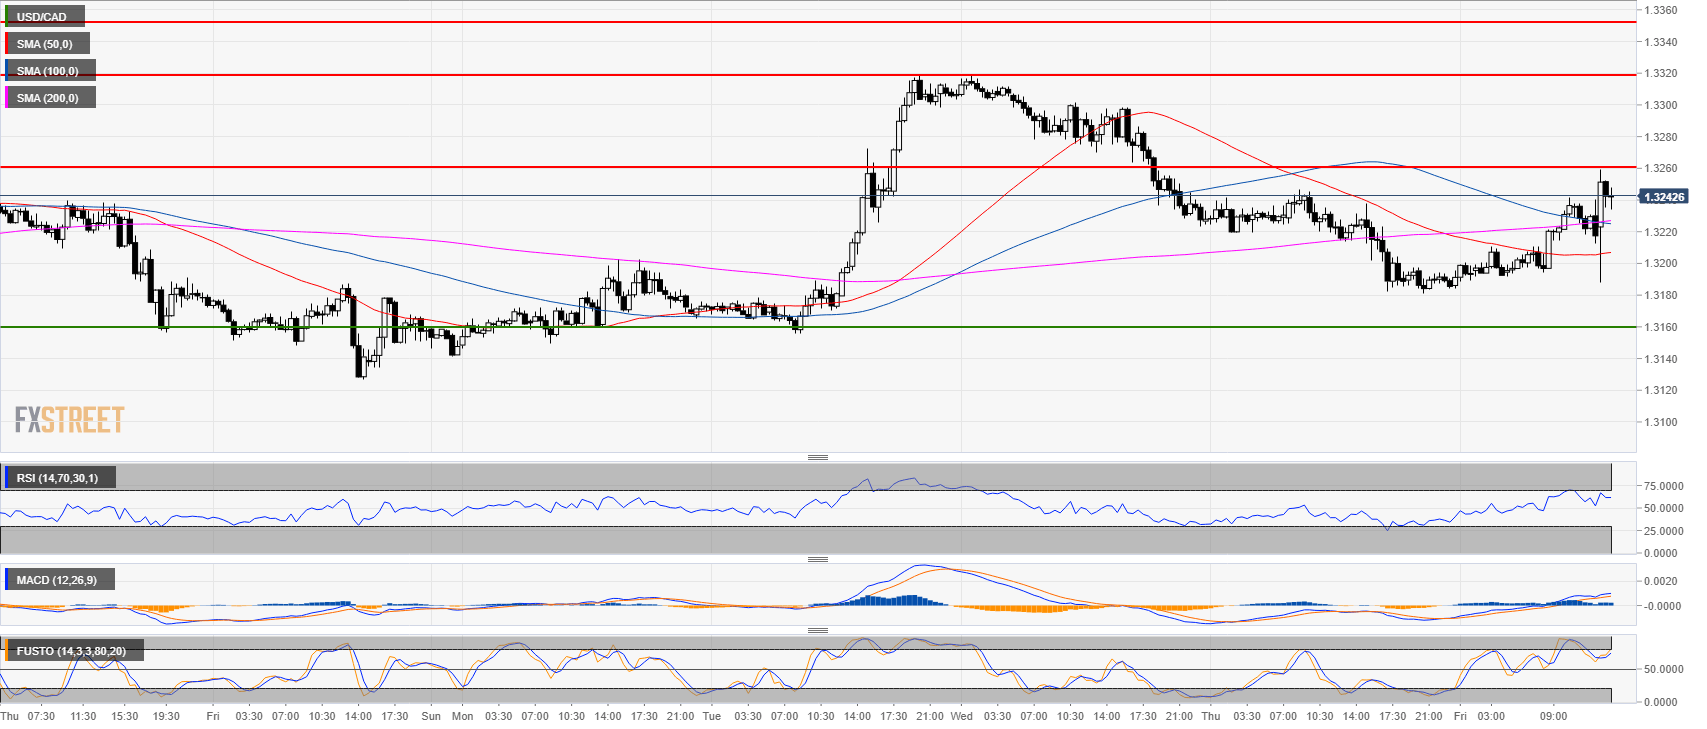1707x729 pixels.
Task: Click the FXStreet logo watermark
Action: [69, 419]
